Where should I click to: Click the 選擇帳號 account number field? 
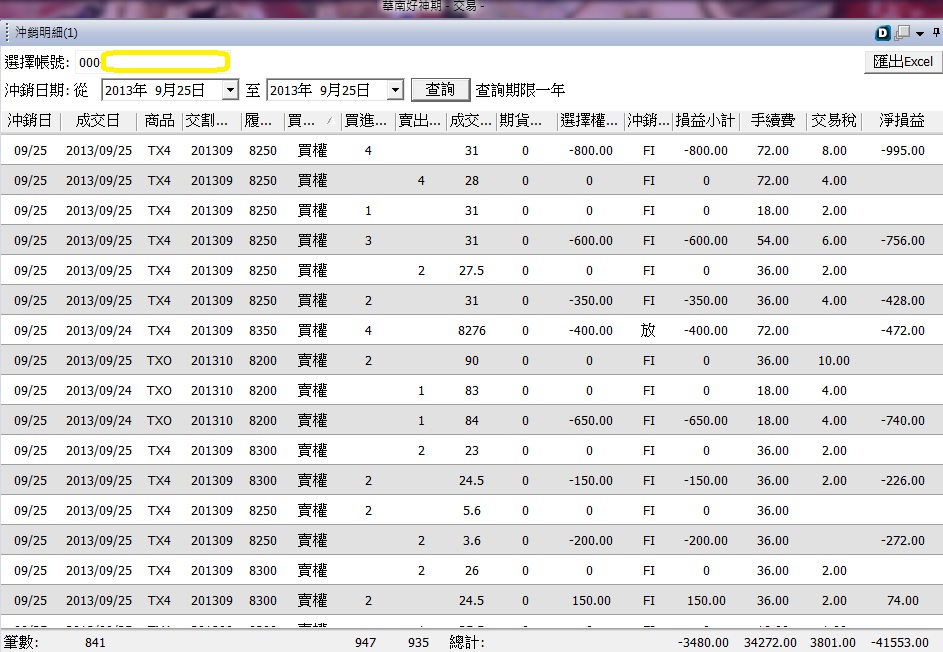pos(153,62)
